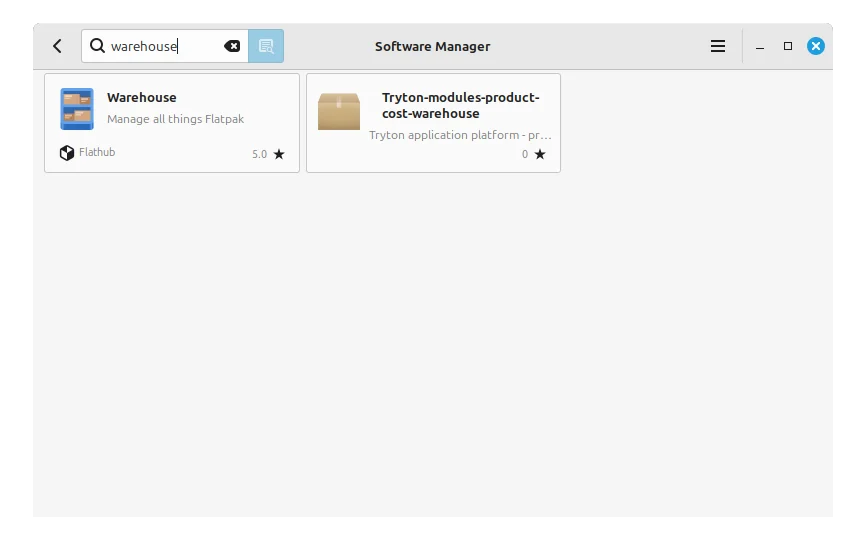Click 'Manage all things Flatpak' description

click(175, 119)
